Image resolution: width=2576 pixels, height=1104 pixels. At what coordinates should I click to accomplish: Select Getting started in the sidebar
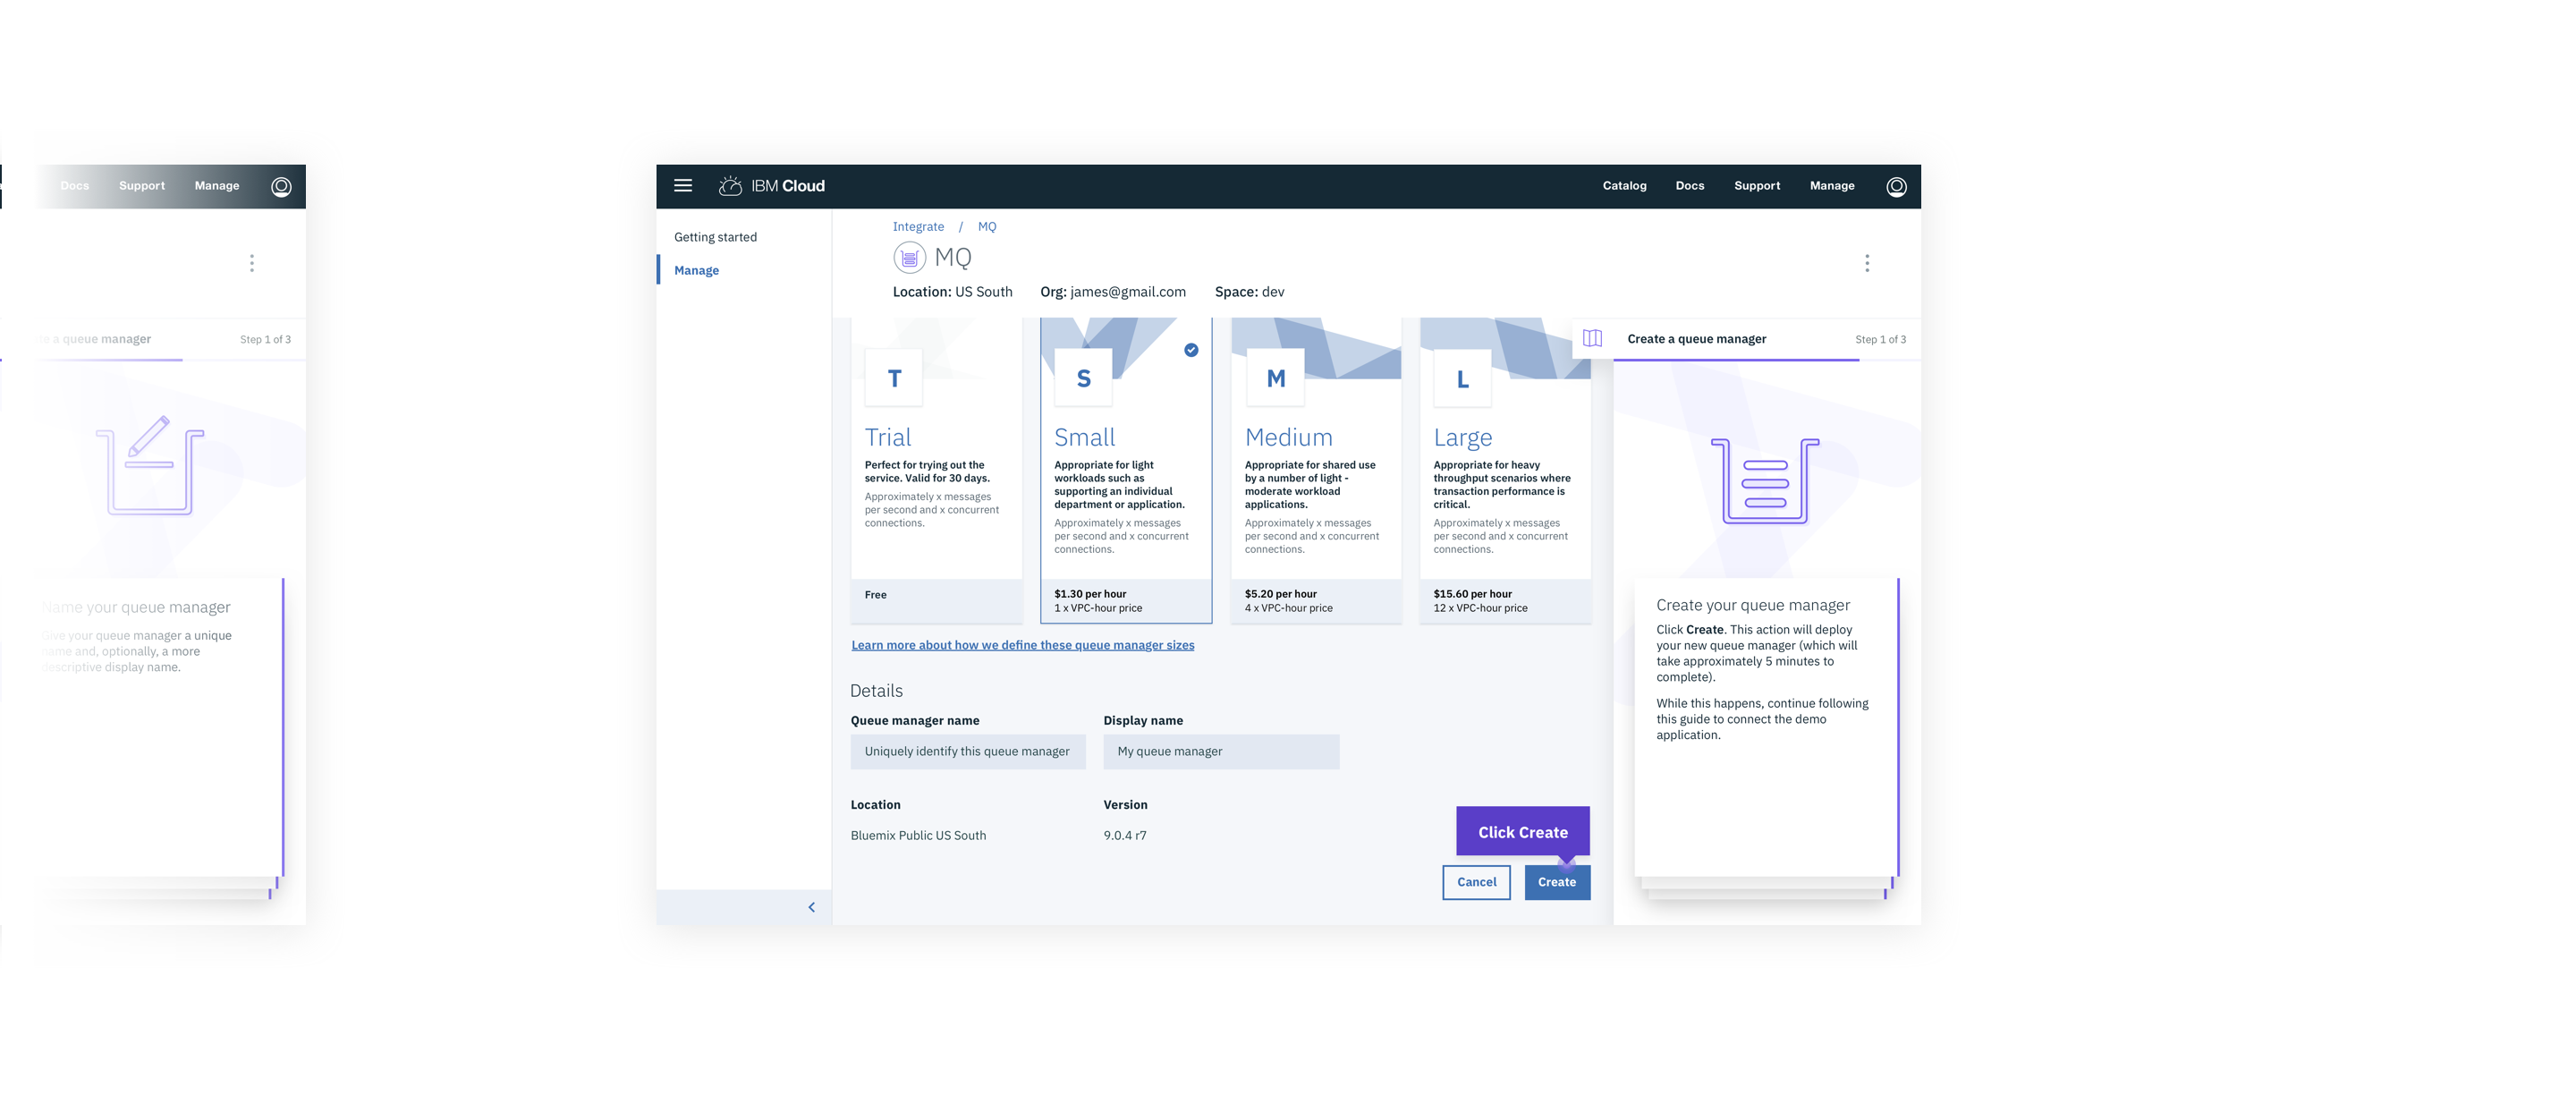[x=715, y=237]
